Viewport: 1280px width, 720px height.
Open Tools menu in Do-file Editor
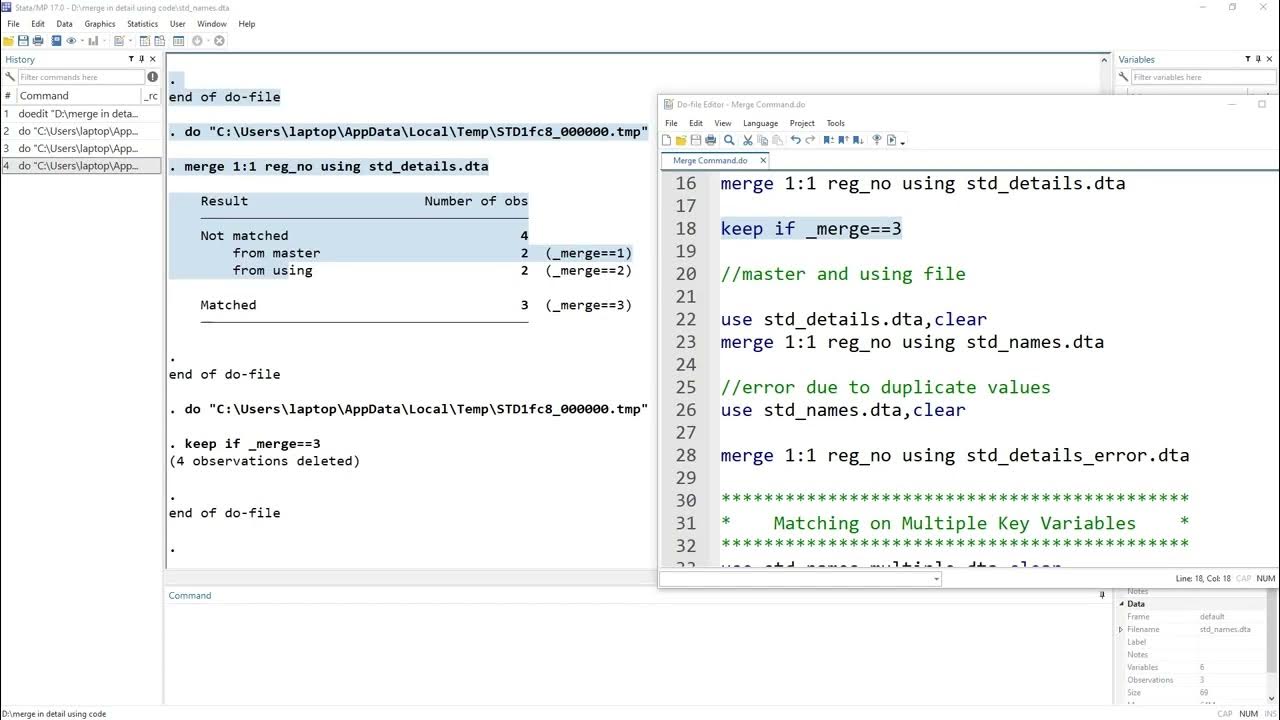pyautogui.click(x=835, y=123)
